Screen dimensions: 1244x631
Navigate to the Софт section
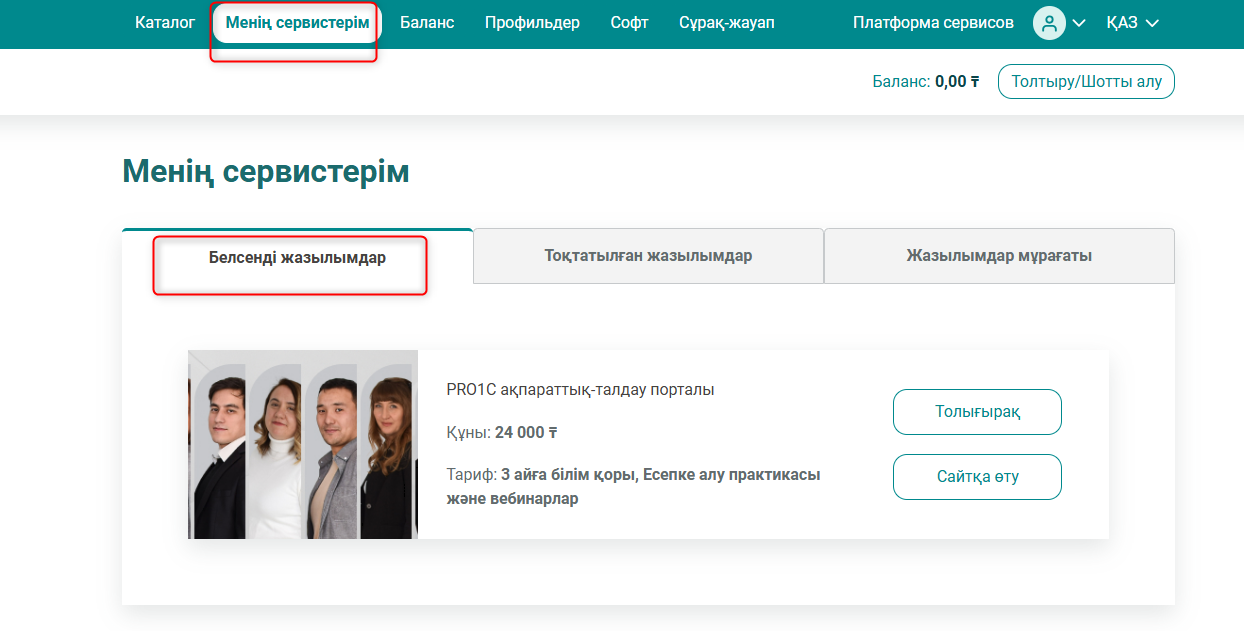pyautogui.click(x=629, y=23)
